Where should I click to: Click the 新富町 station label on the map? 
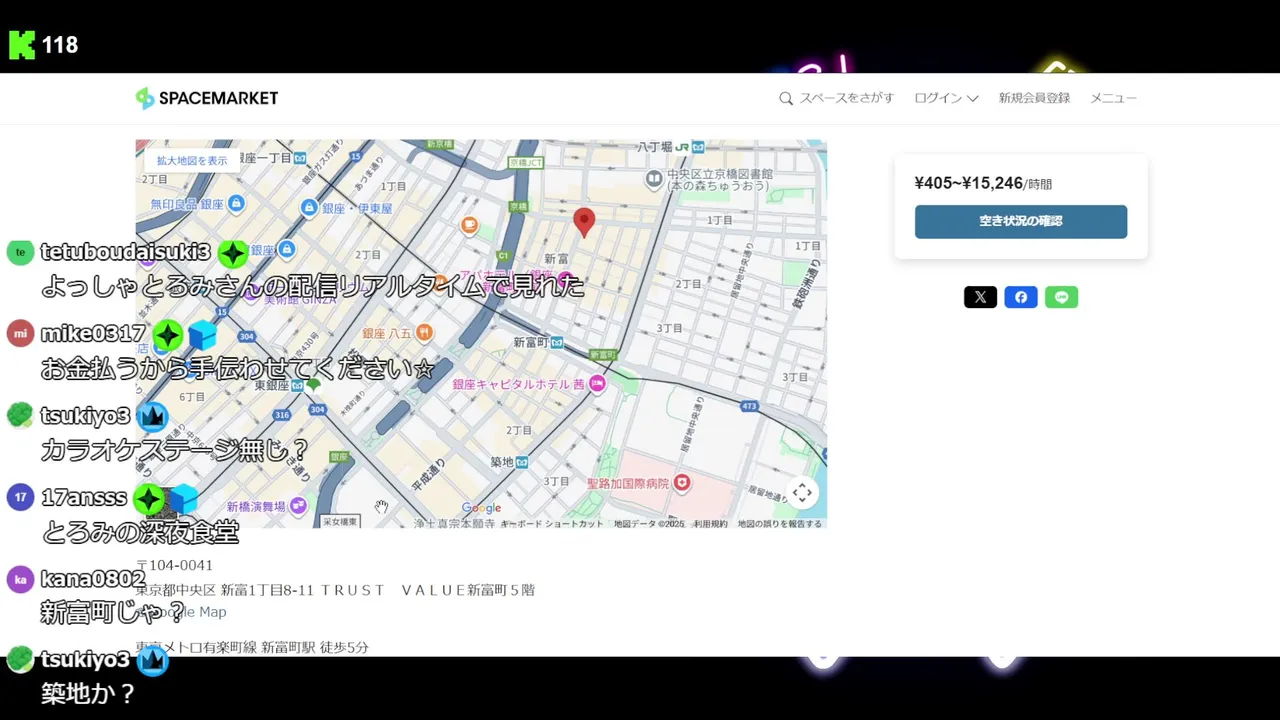(531, 342)
